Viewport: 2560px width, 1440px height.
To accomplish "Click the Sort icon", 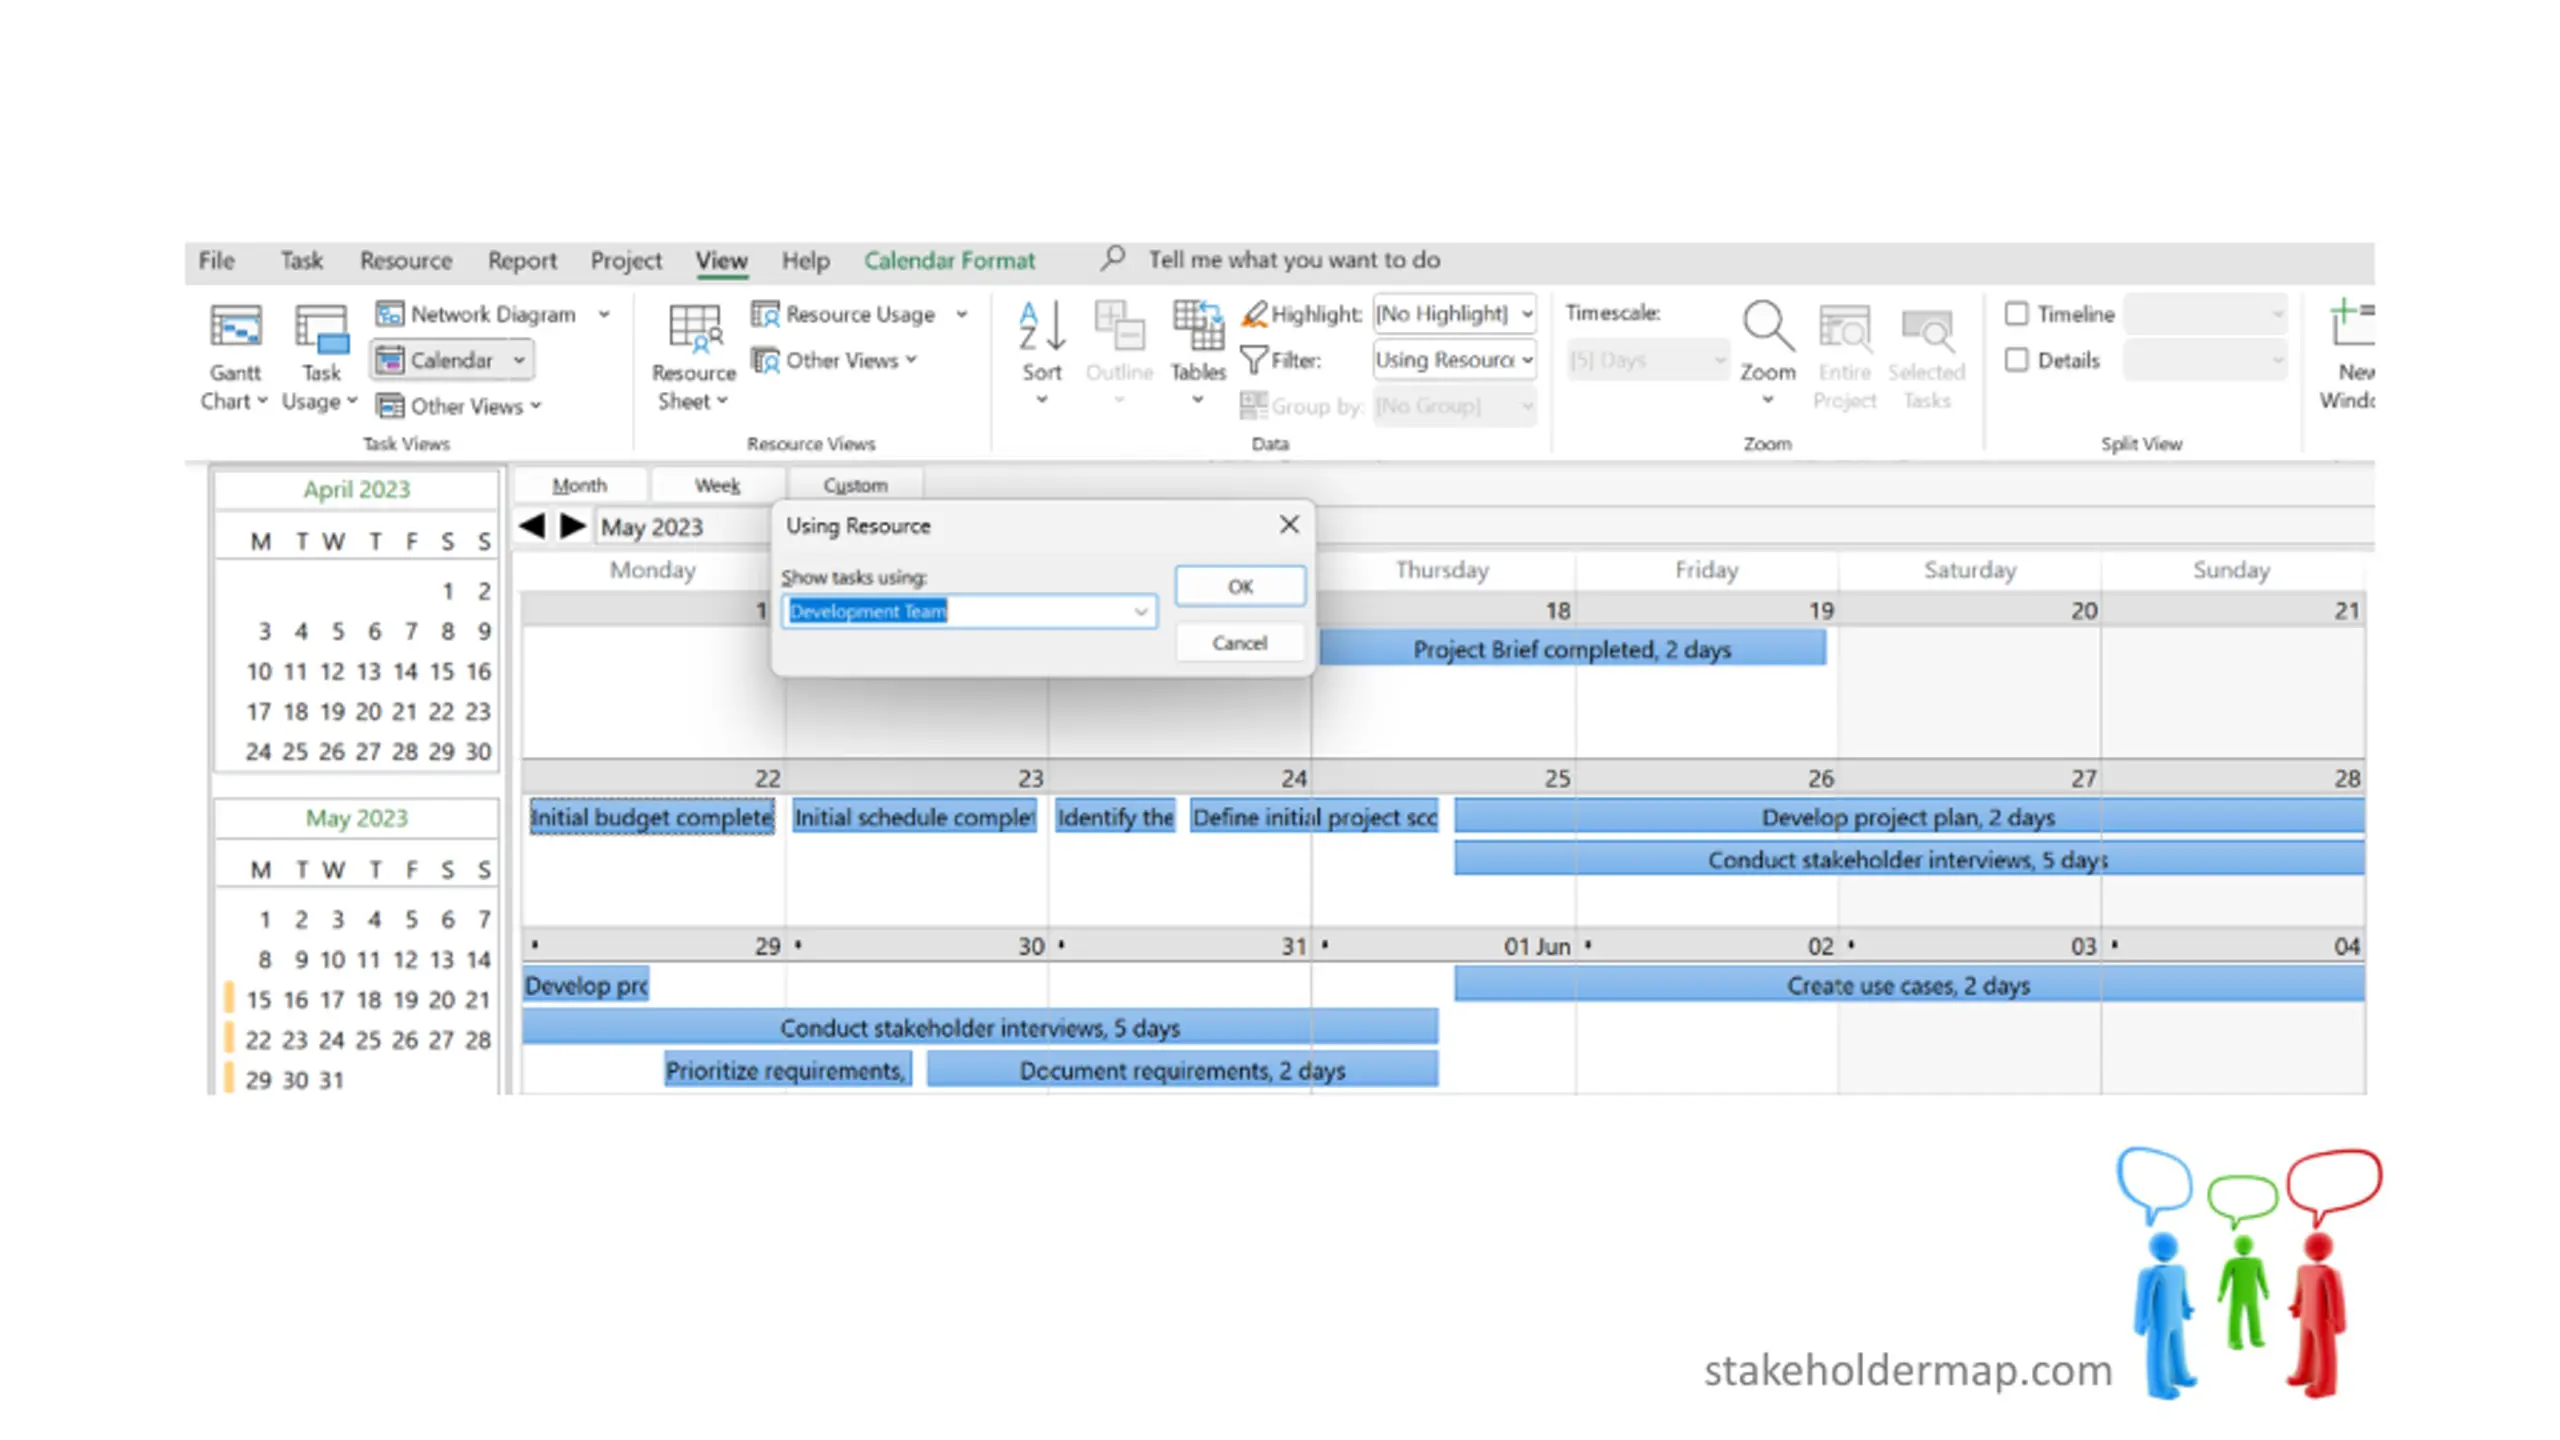I will coord(1042,326).
